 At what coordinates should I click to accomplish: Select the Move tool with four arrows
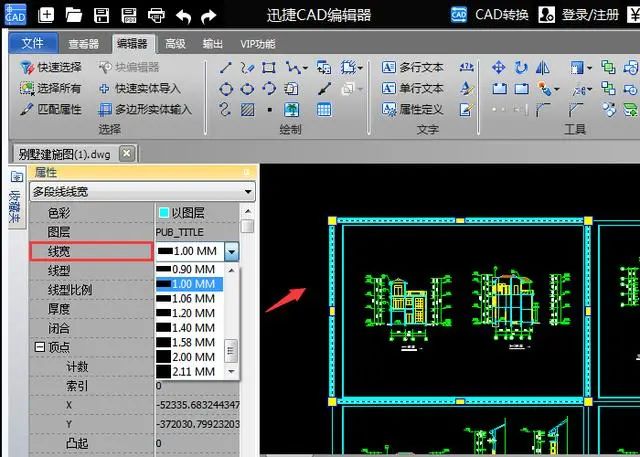coord(499,67)
